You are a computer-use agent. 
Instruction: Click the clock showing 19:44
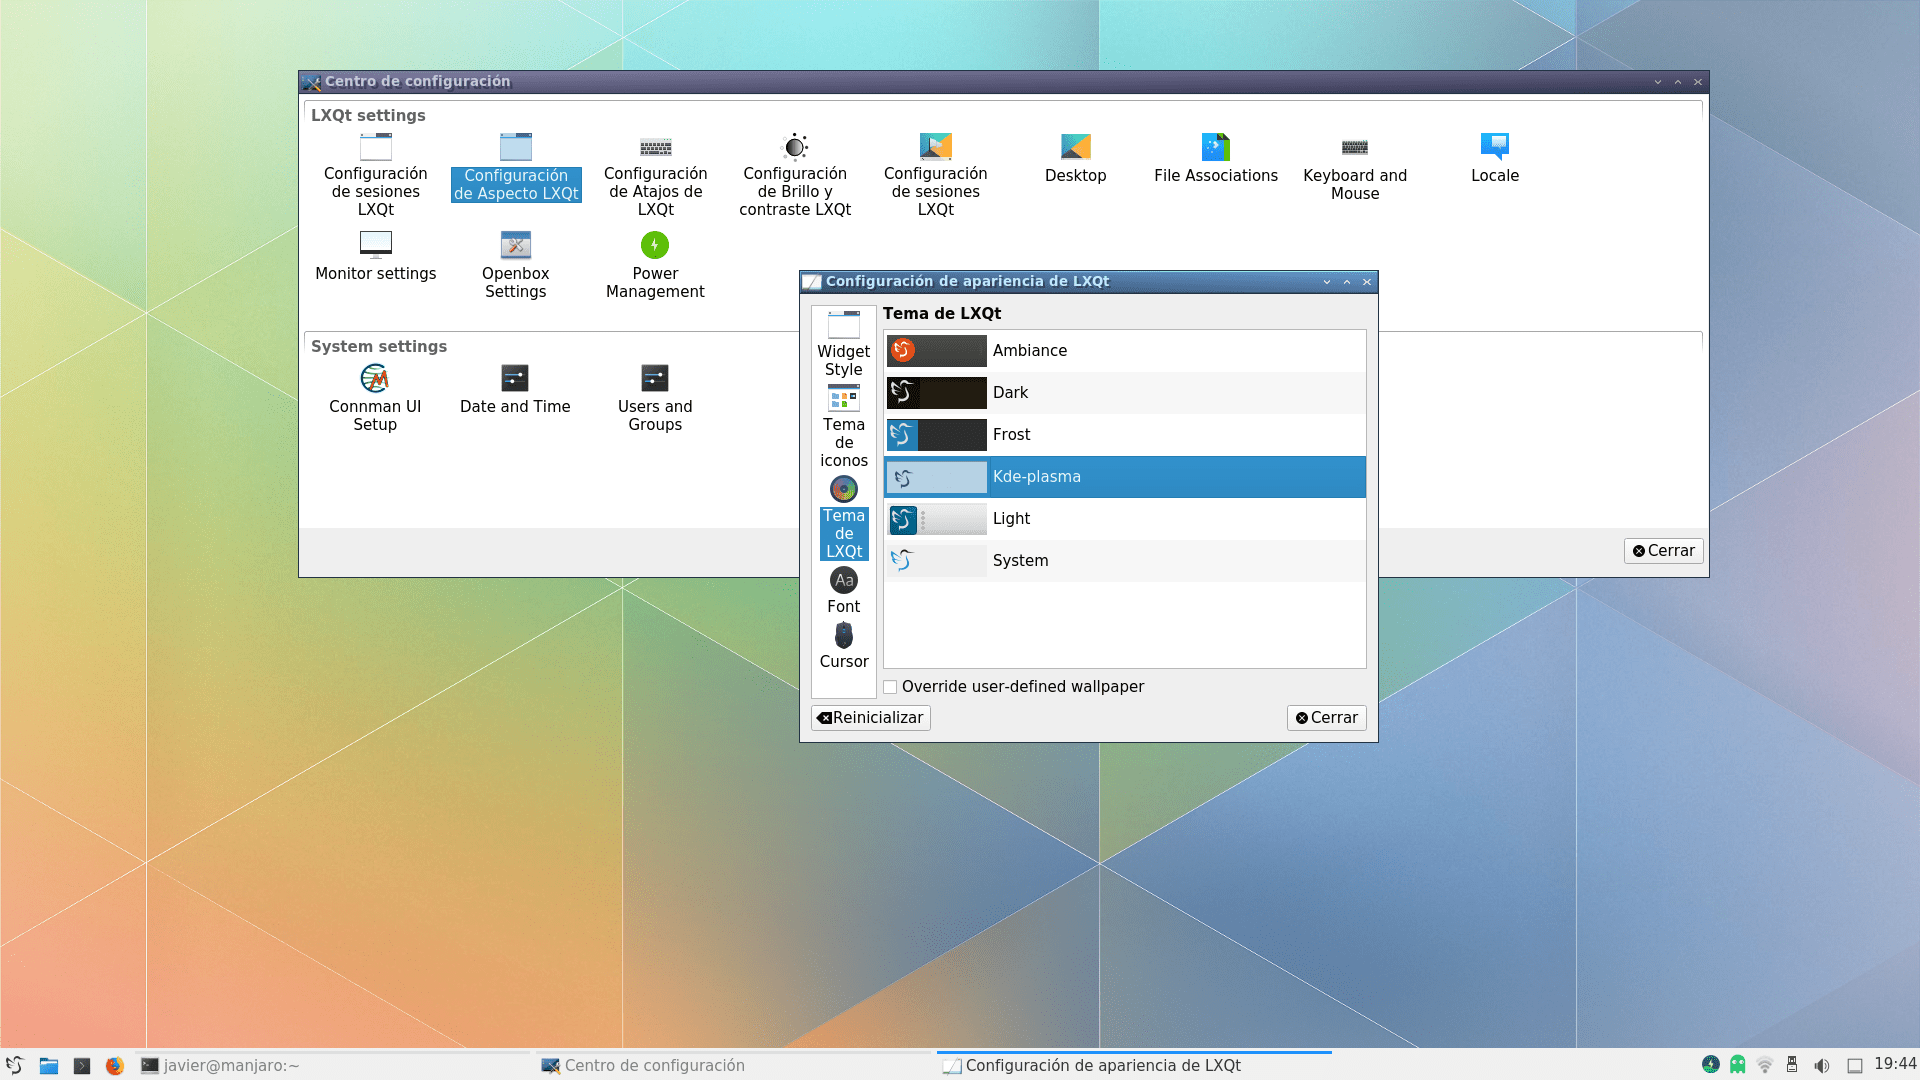point(1895,1064)
